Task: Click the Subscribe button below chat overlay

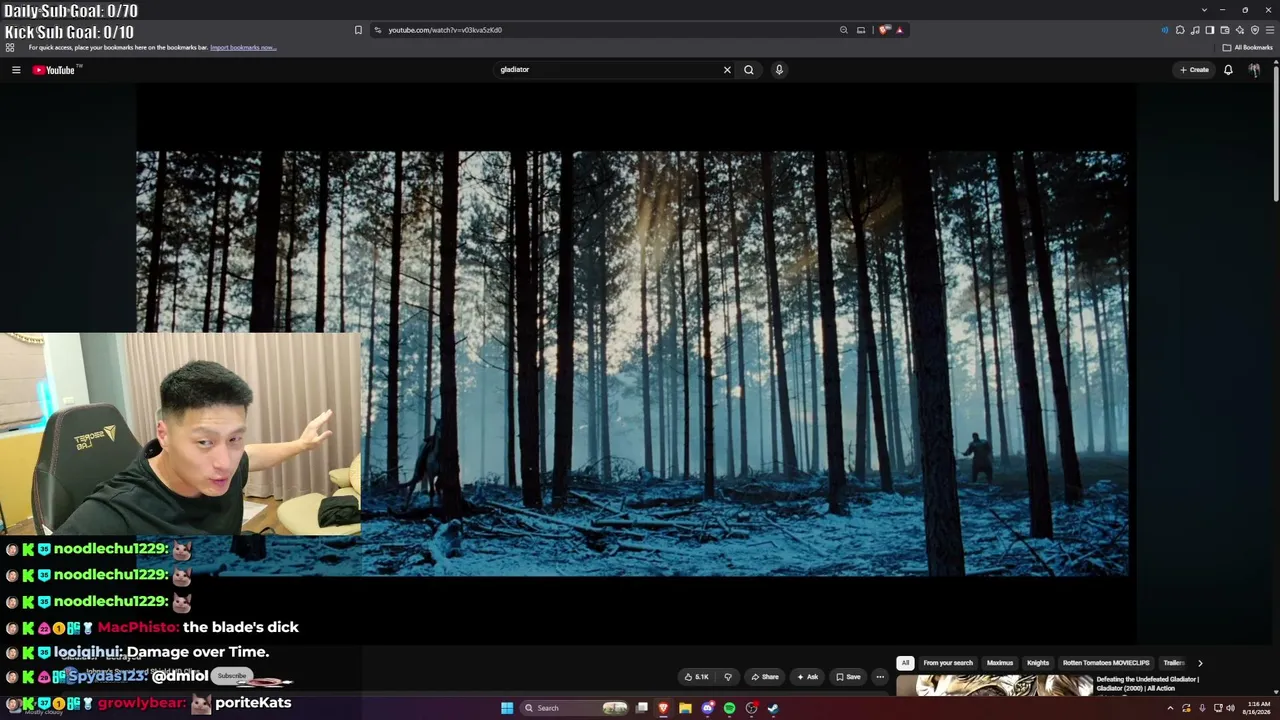Action: (x=231, y=676)
